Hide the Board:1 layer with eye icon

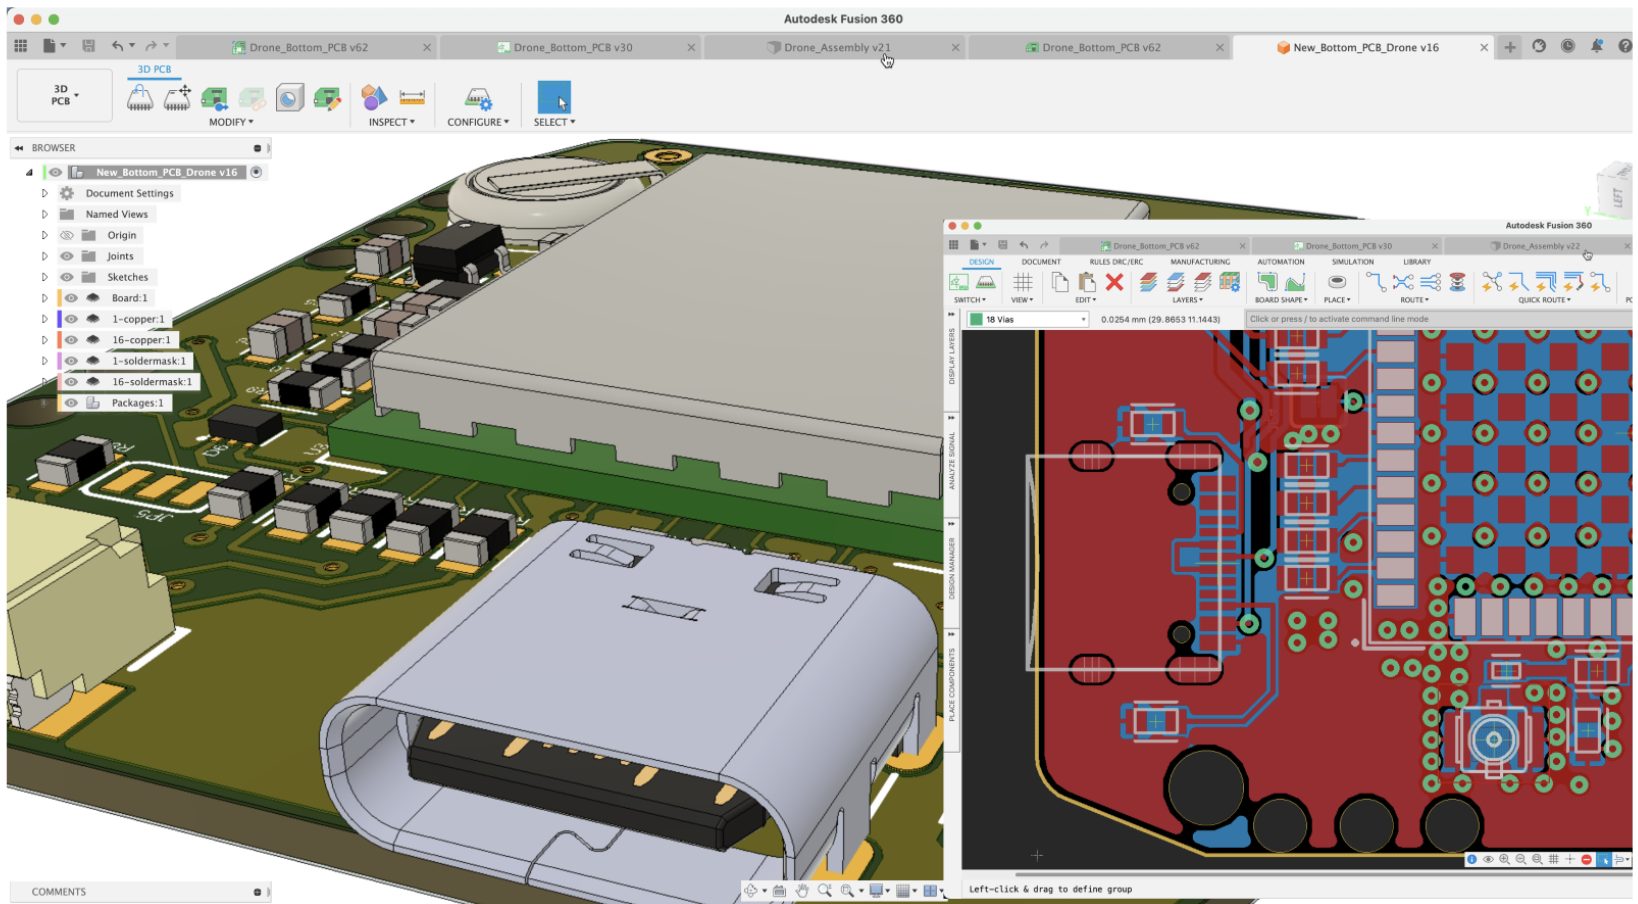(71, 298)
